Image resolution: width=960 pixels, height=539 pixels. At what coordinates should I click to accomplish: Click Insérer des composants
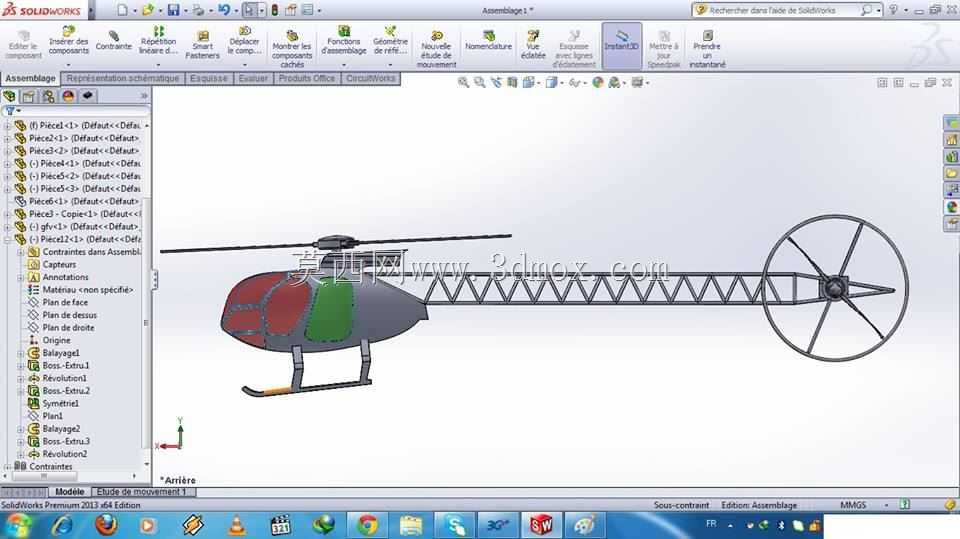(69, 41)
